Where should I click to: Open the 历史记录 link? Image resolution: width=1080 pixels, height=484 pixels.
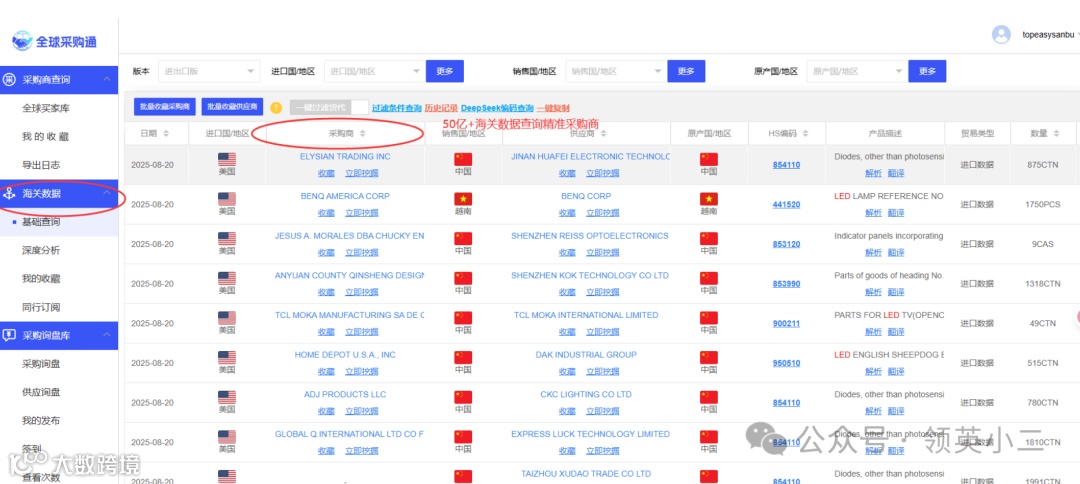442,108
